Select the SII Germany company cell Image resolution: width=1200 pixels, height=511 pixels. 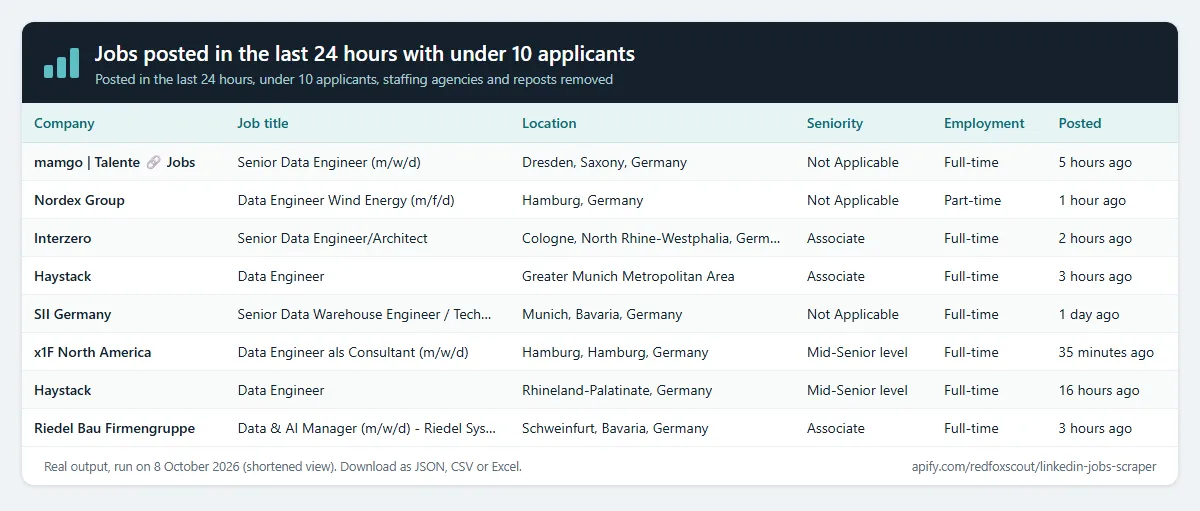pos(73,314)
